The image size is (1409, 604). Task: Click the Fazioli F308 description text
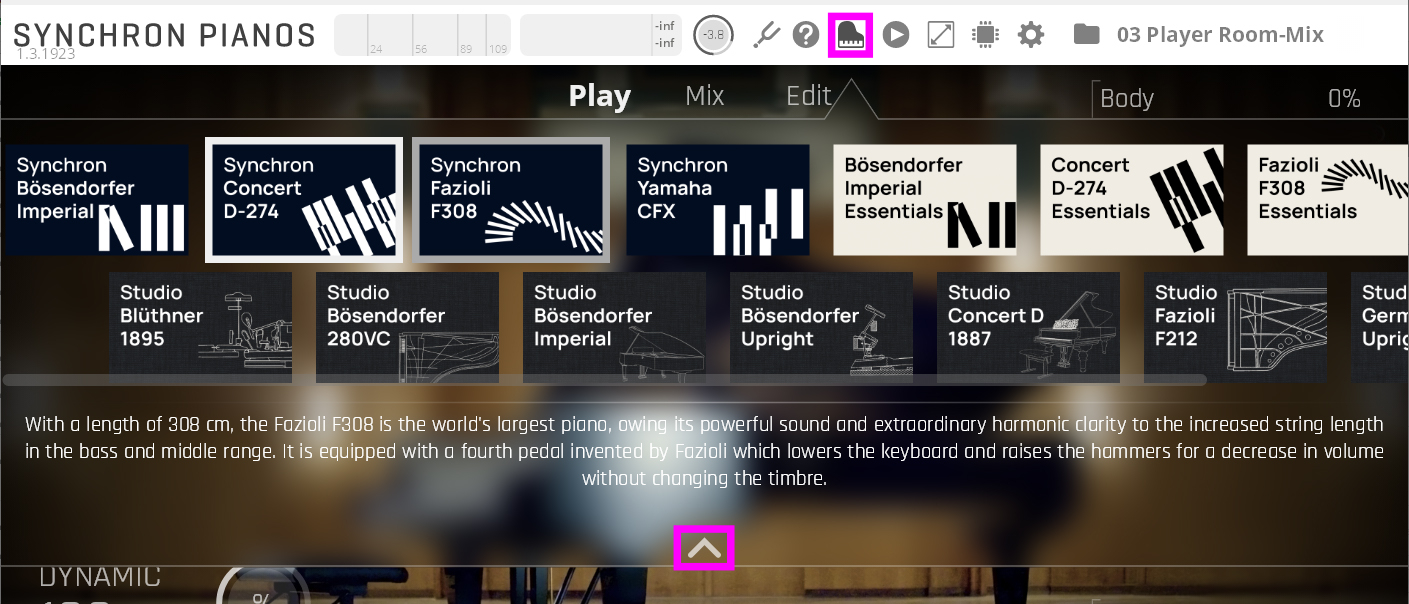click(704, 451)
